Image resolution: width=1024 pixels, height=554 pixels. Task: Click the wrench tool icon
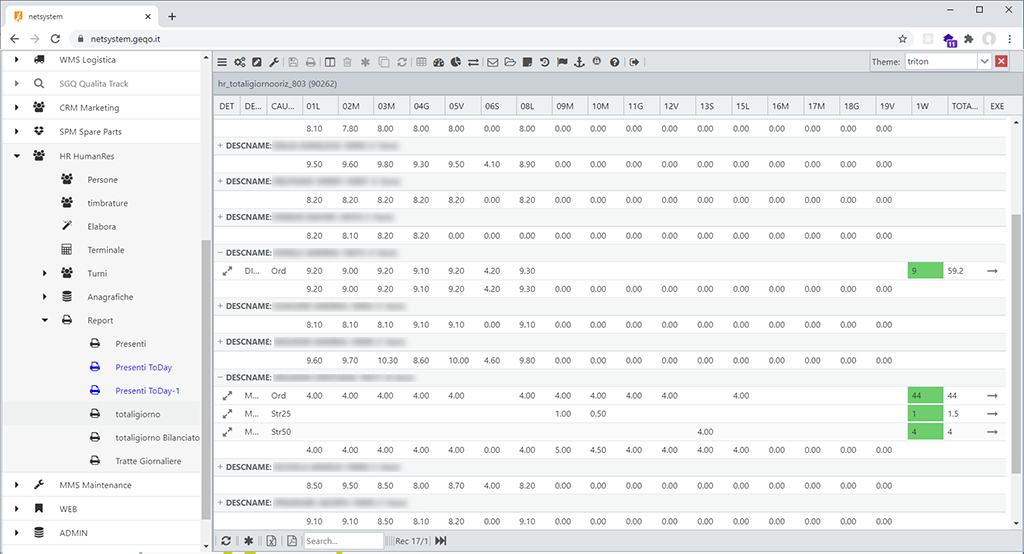click(x=274, y=62)
